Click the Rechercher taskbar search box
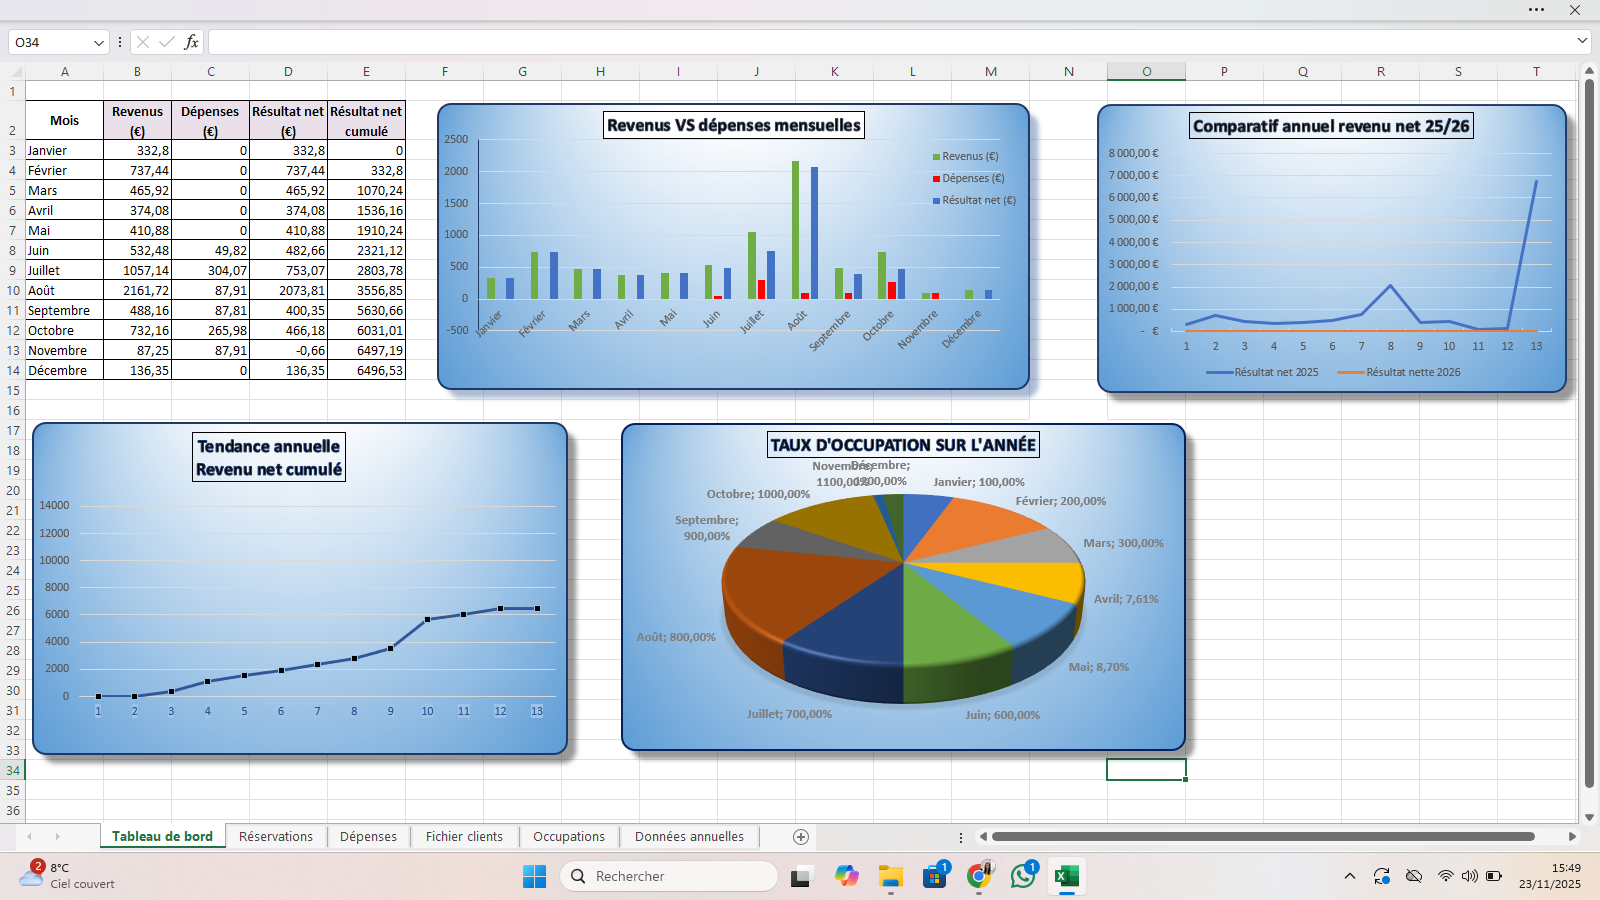 [672, 876]
